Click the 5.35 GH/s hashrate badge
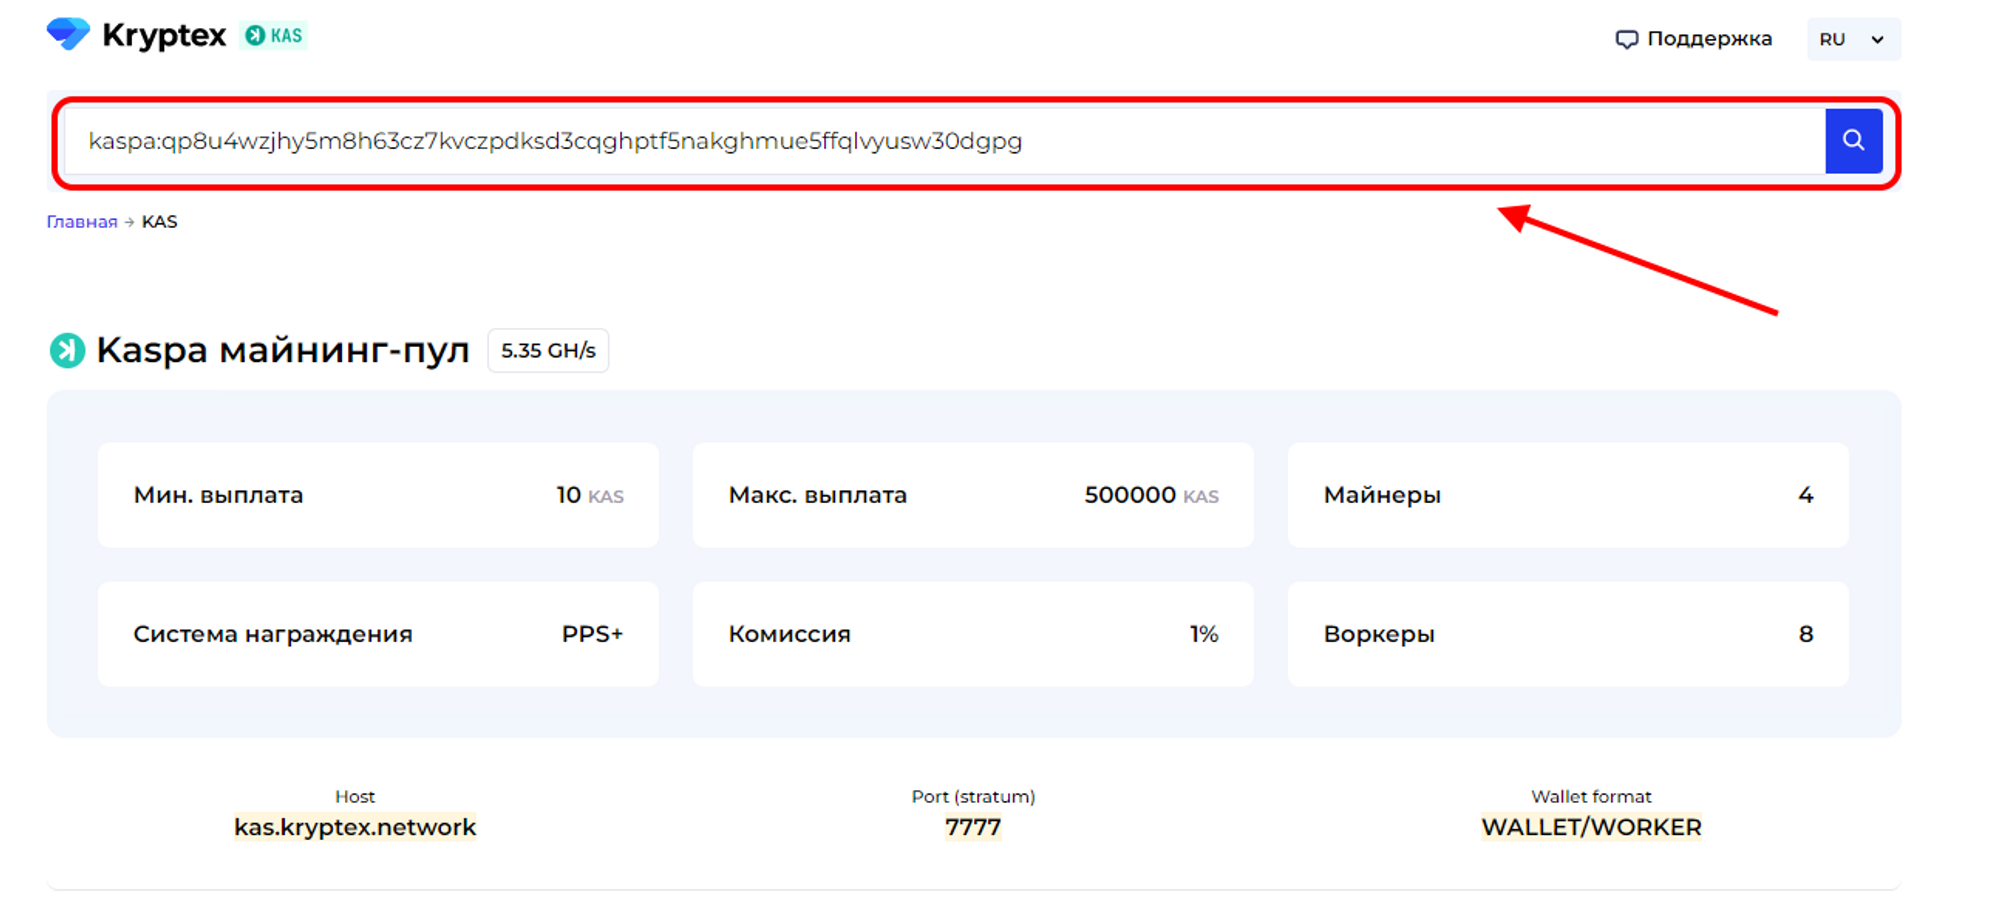The height and width of the screenshot is (912, 2000). coord(548,351)
